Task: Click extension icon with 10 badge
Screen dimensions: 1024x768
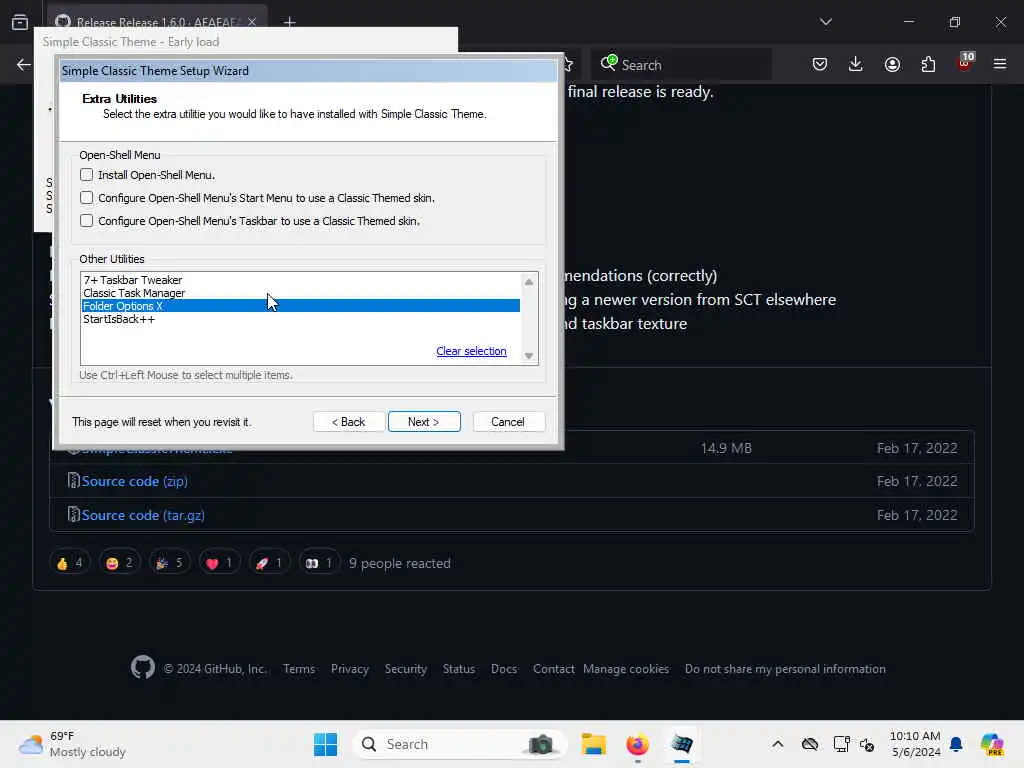Action: click(x=965, y=63)
